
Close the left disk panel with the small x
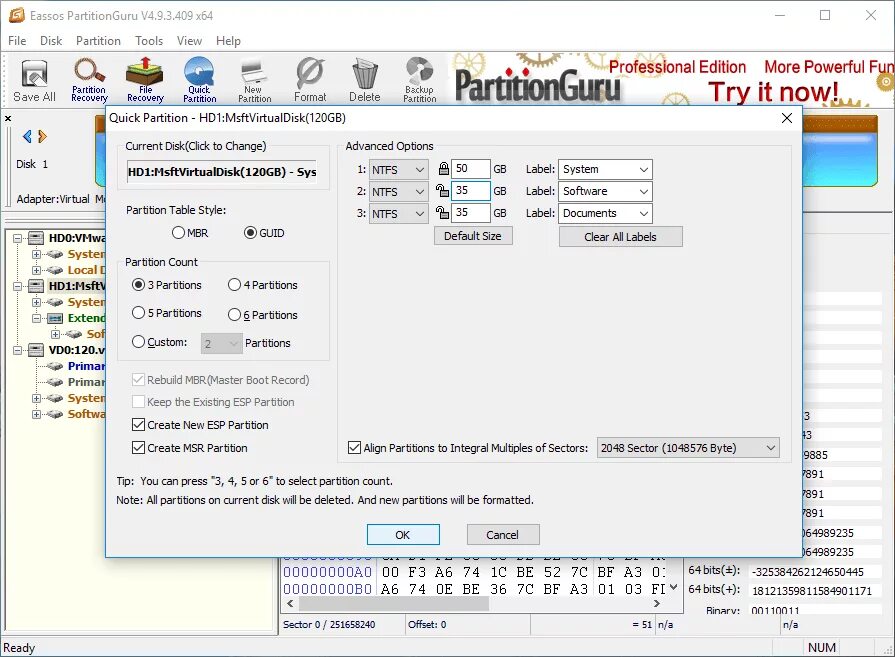pyautogui.click(x=8, y=119)
